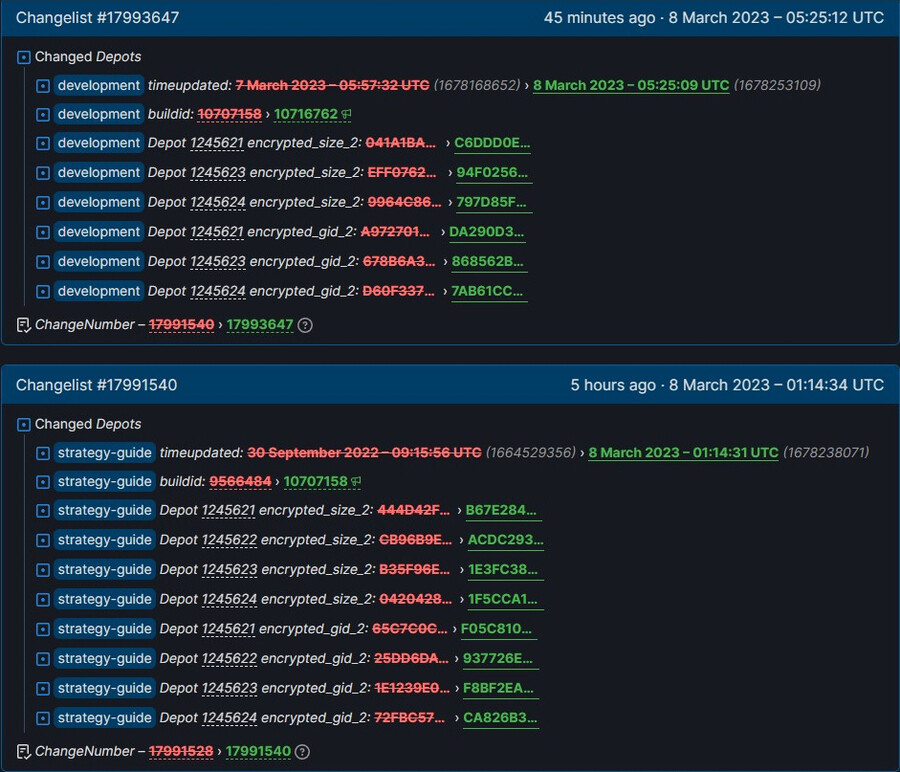Click the Changed Depots icon in Changelist #17993647
This screenshot has height=772, width=900.
point(22,57)
